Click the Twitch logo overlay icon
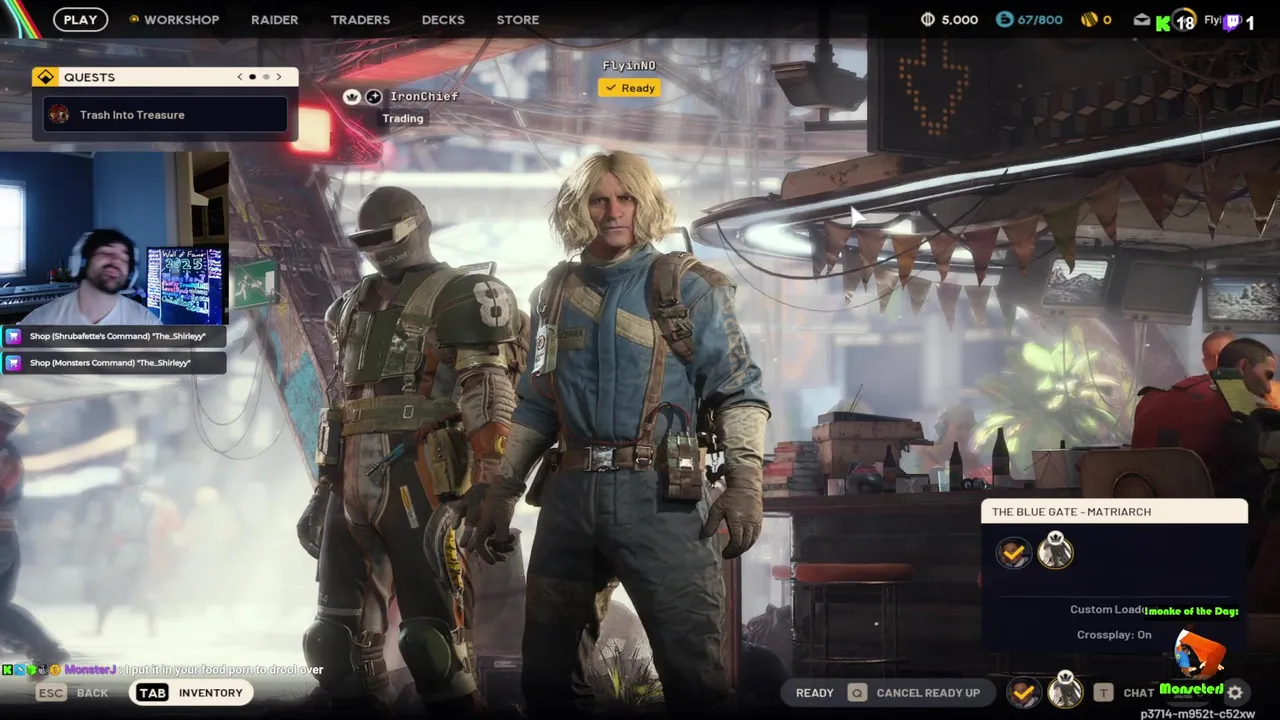Viewport: 1280px width, 720px height. 1232,21
